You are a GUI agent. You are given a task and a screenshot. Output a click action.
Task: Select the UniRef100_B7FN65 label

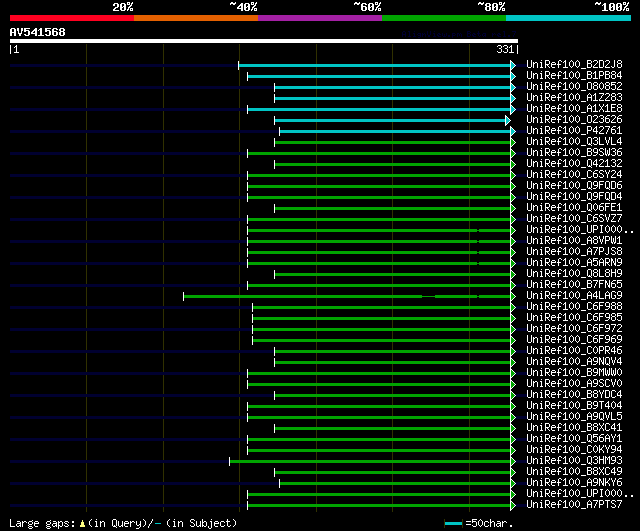(574, 285)
